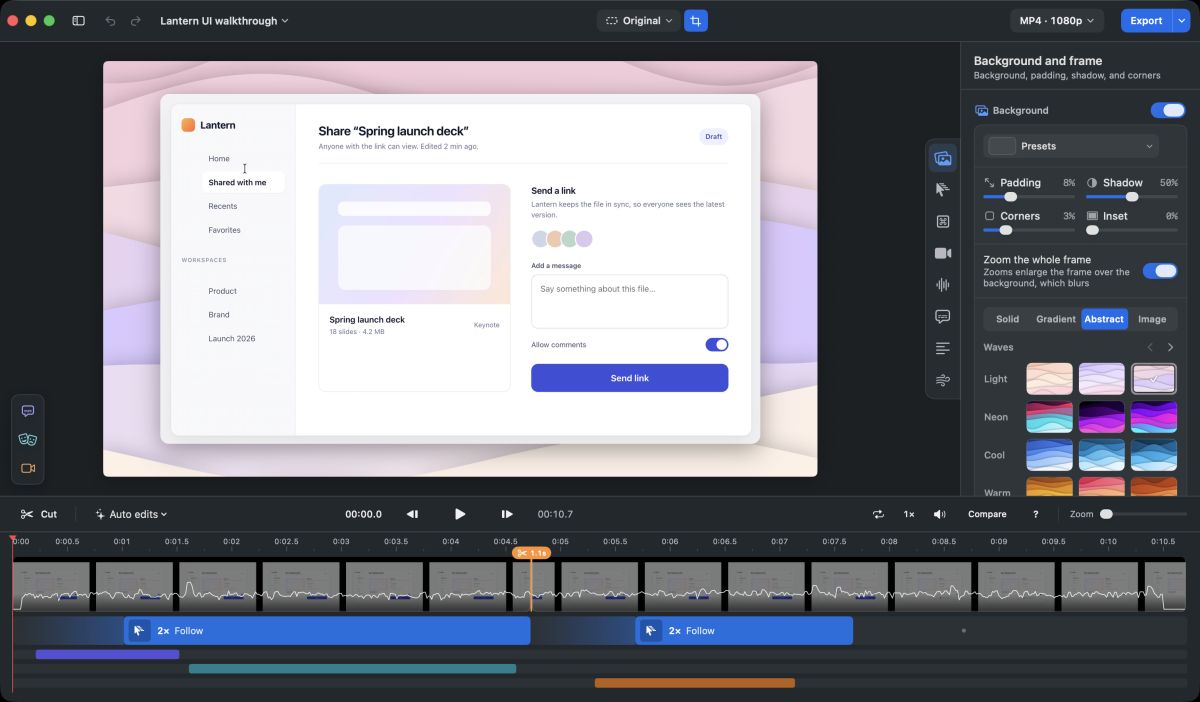Click the comment bubble icon beside preview
Image resolution: width=1200 pixels, height=702 pixels.
pyautogui.click(x=28, y=410)
